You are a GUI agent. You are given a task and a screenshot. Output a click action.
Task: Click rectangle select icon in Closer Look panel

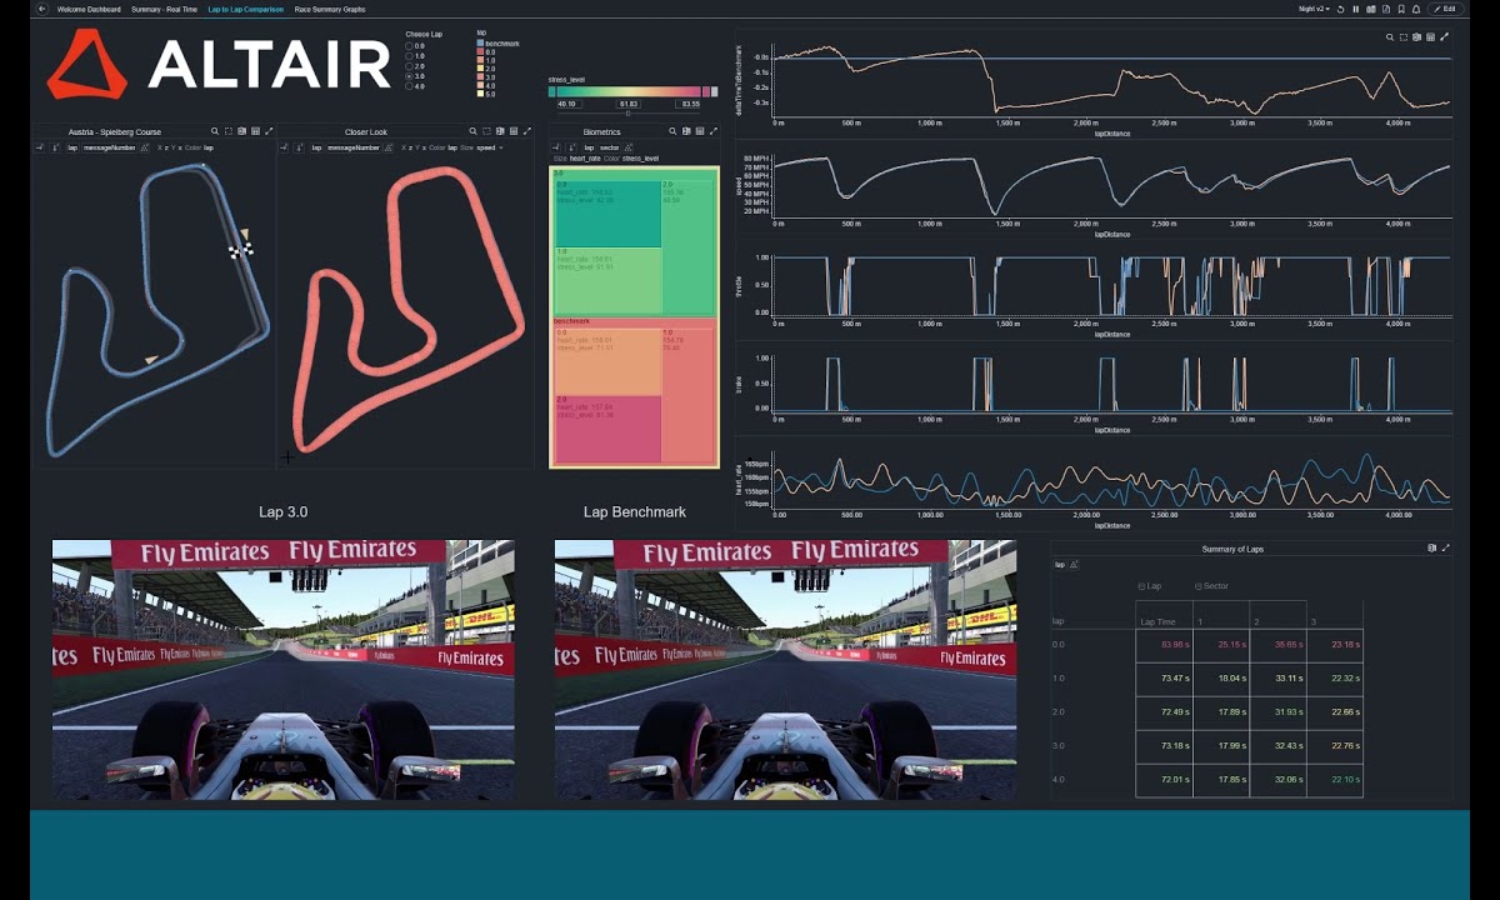[x=487, y=131]
